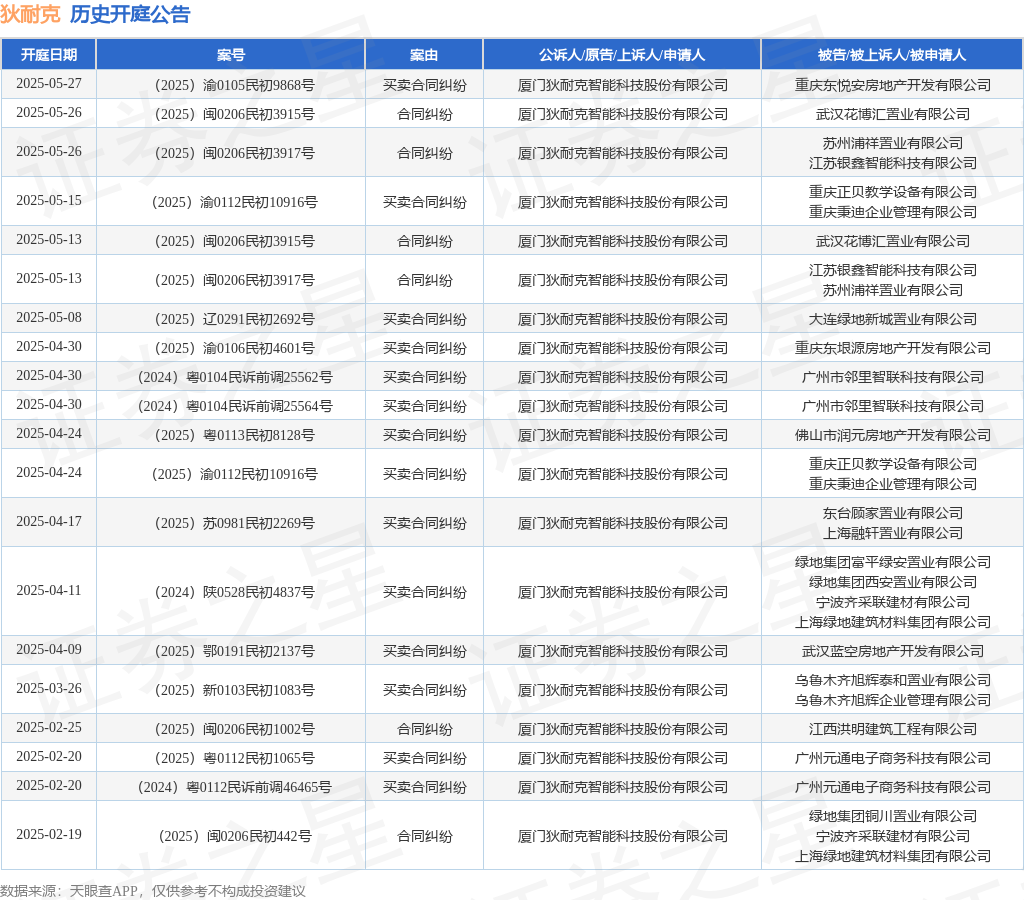
Task: Click plaintiff 厦门狄耐克智能科技股份有限公司 in 2025-05-08 row
Action: [622, 319]
